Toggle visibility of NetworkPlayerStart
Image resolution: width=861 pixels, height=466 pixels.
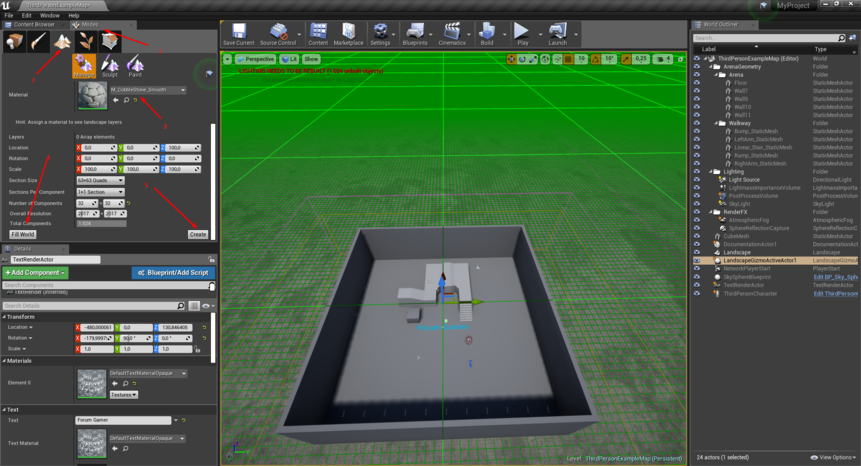(x=697, y=269)
